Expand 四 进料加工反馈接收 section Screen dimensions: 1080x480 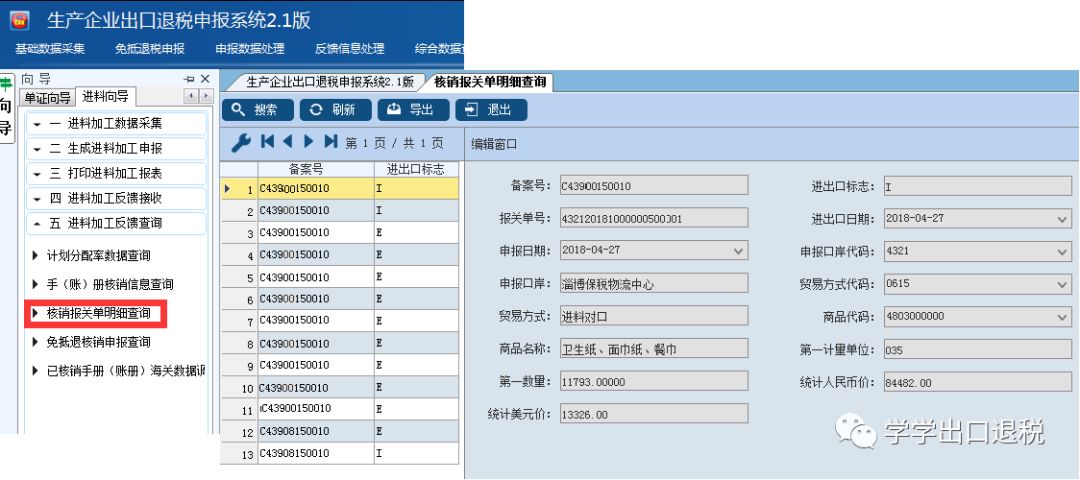point(116,198)
